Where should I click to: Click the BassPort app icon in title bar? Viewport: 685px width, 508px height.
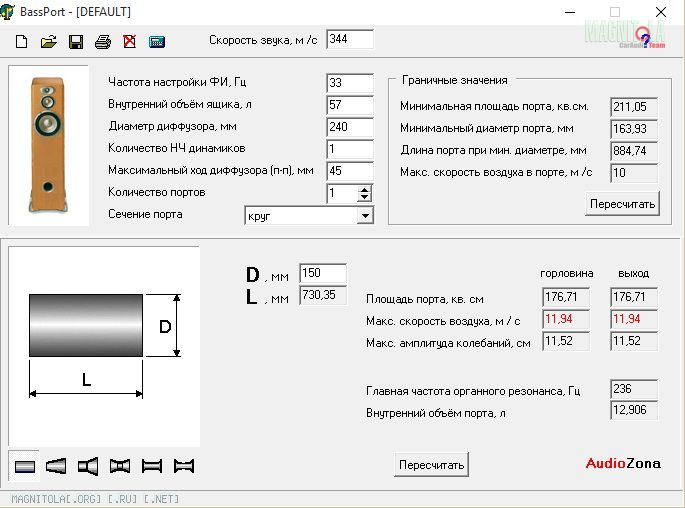(7, 12)
